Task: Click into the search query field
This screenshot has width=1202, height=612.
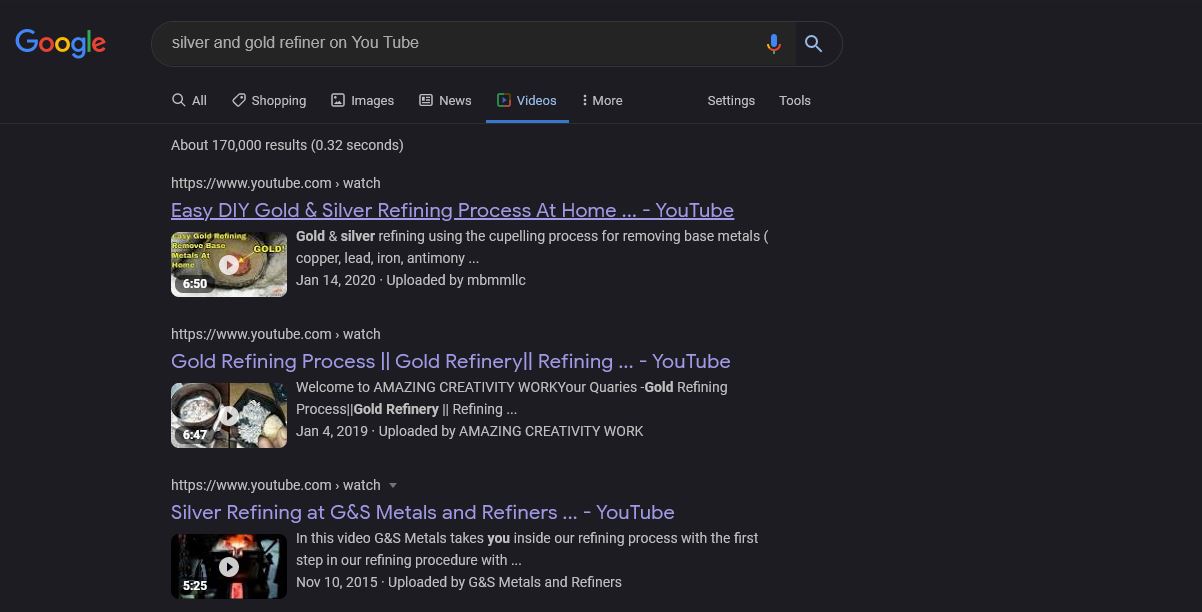Action: pos(460,43)
